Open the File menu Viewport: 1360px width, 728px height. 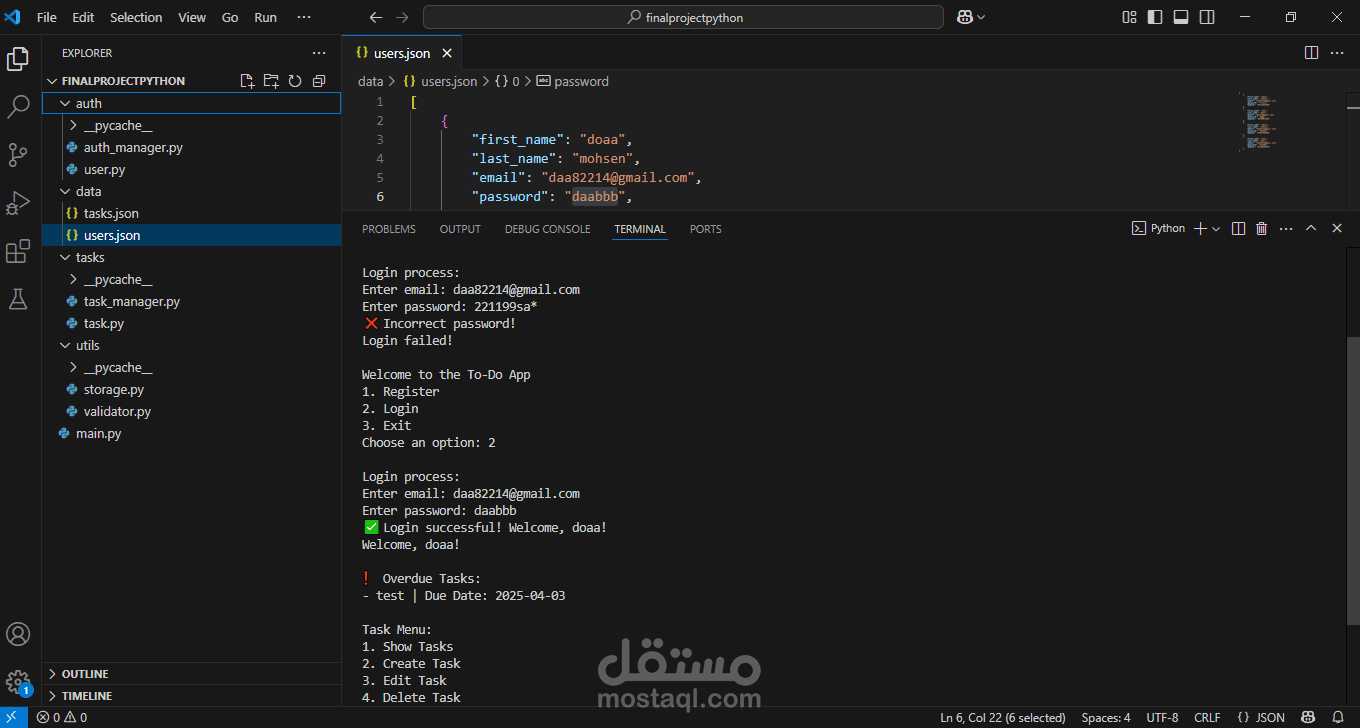click(46, 17)
